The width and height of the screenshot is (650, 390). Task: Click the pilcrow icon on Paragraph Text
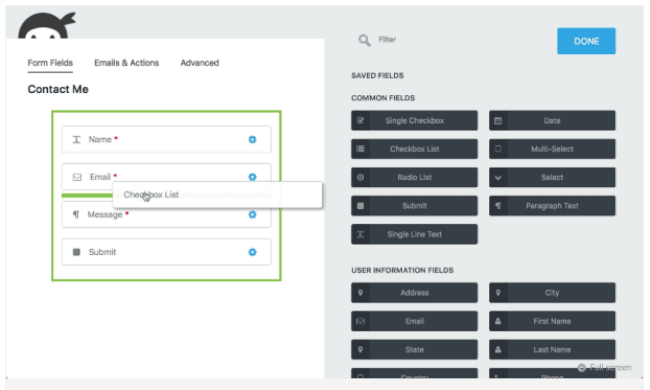click(x=498, y=206)
